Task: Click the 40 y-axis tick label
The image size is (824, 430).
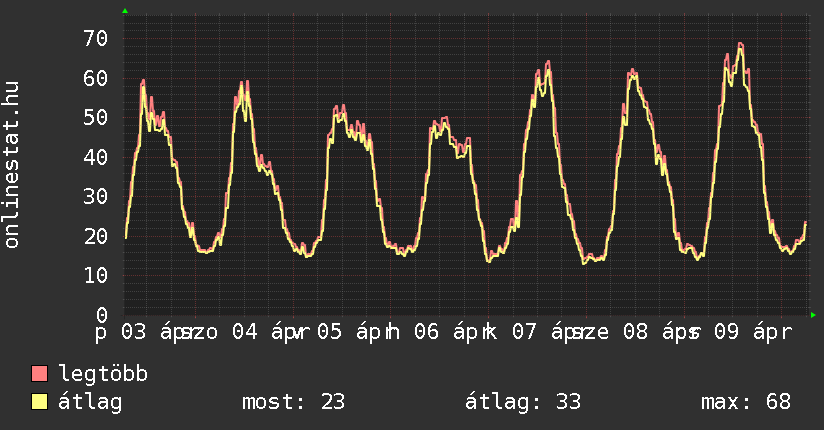Action: (x=94, y=157)
